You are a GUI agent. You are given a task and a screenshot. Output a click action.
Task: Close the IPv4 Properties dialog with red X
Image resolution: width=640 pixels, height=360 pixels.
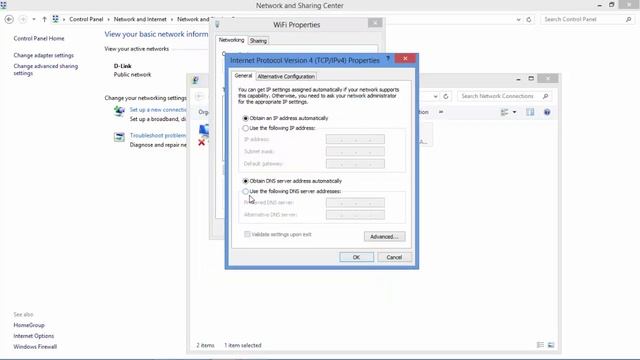[x=405, y=58]
